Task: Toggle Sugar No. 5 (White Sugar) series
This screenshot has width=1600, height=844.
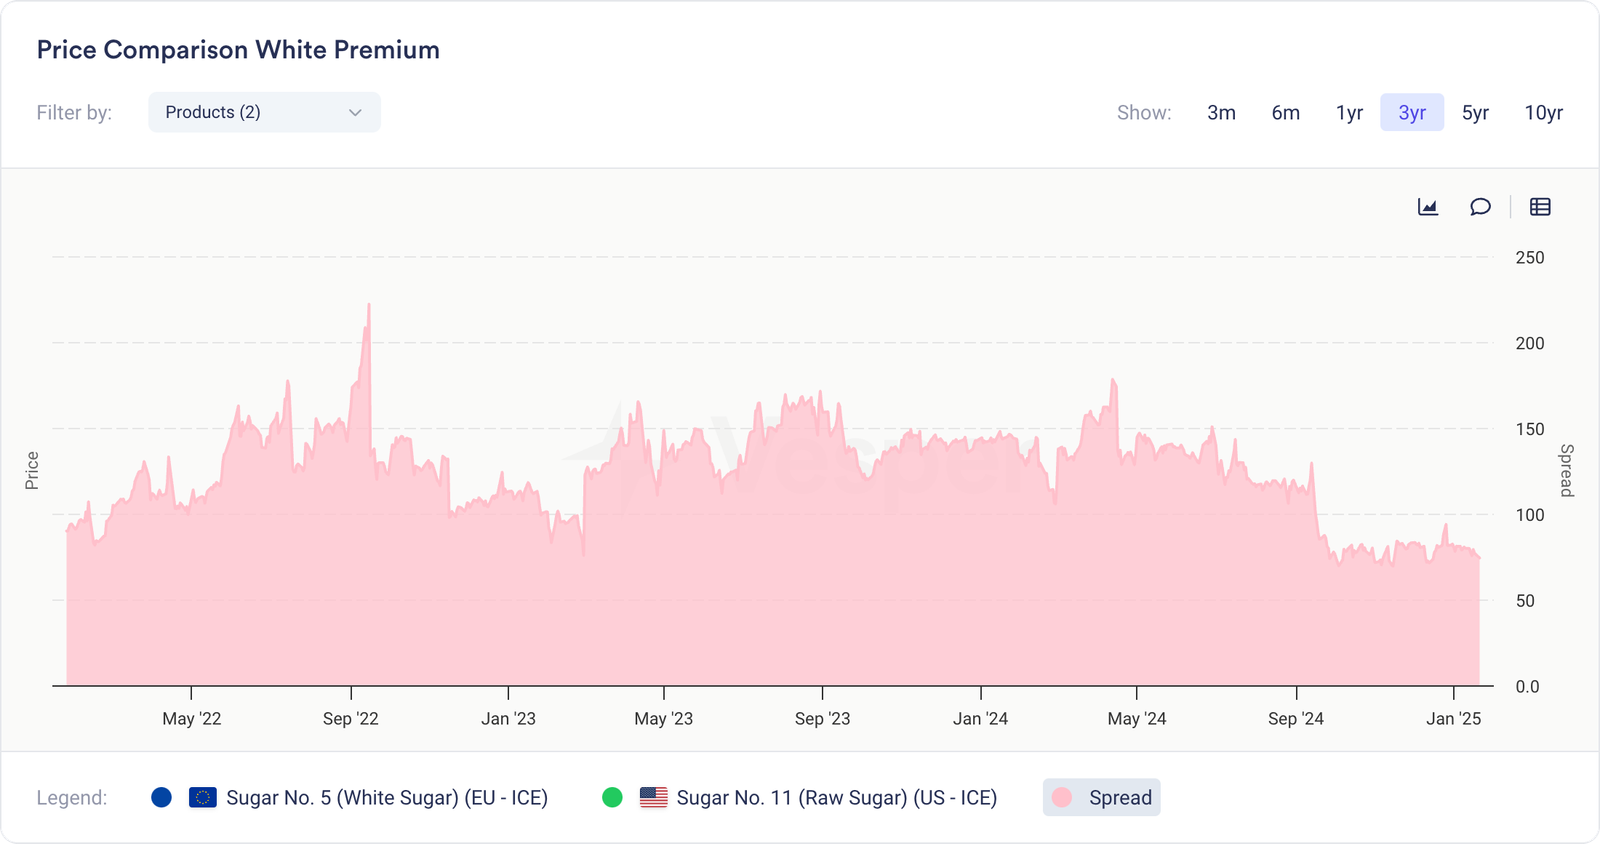Action: pyautogui.click(x=386, y=798)
